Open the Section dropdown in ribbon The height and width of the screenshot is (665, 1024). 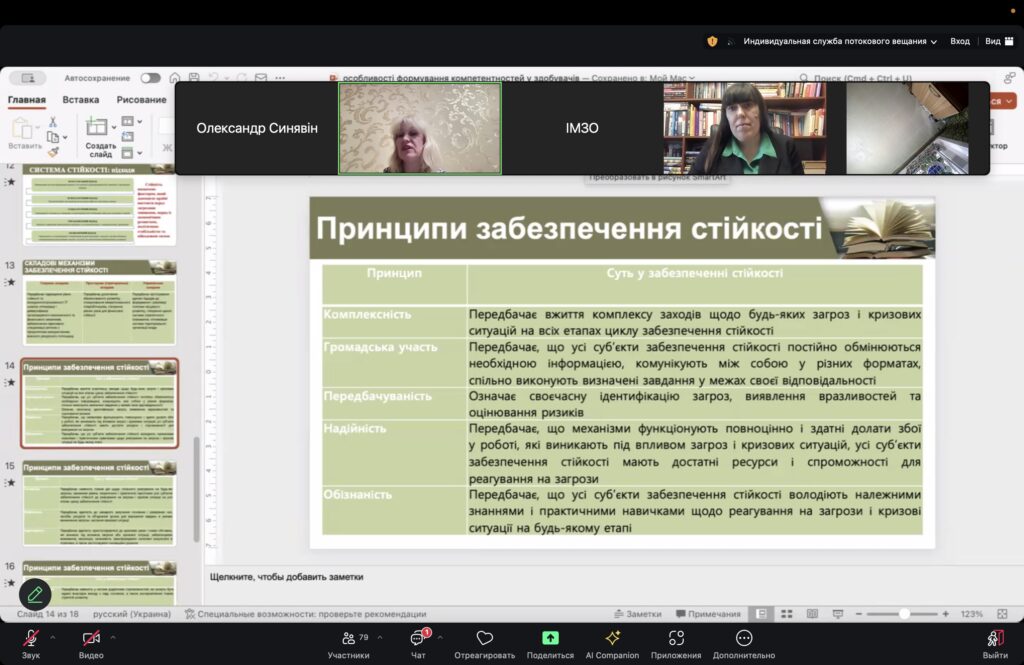click(x=132, y=153)
